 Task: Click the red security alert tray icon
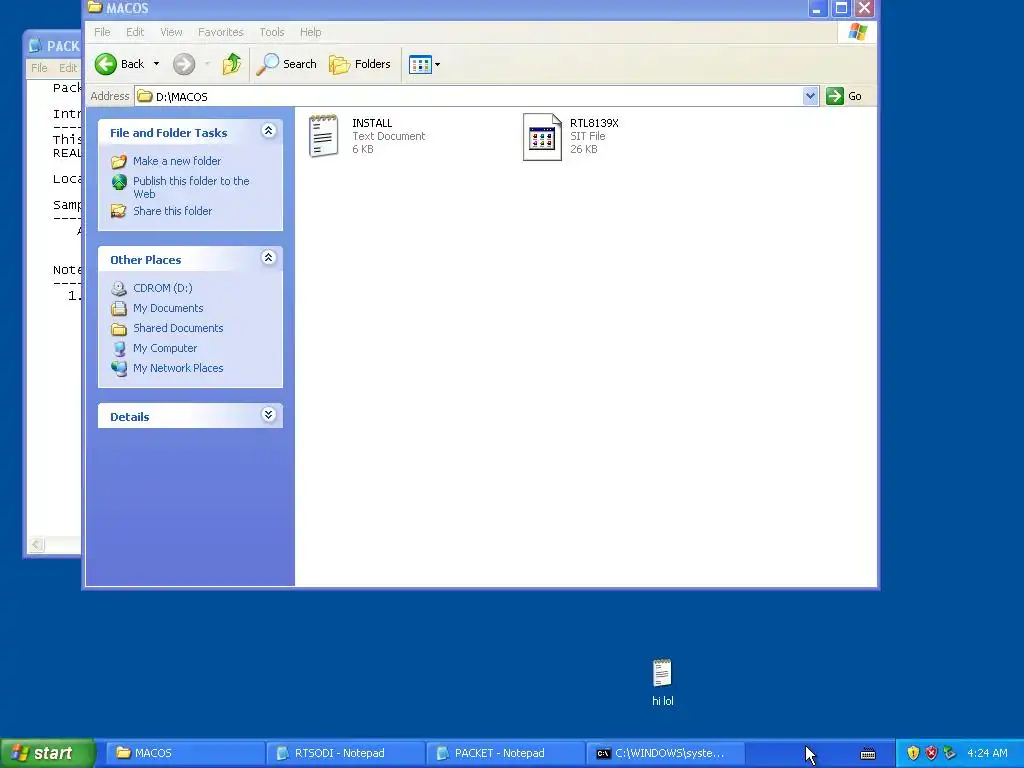click(x=931, y=753)
